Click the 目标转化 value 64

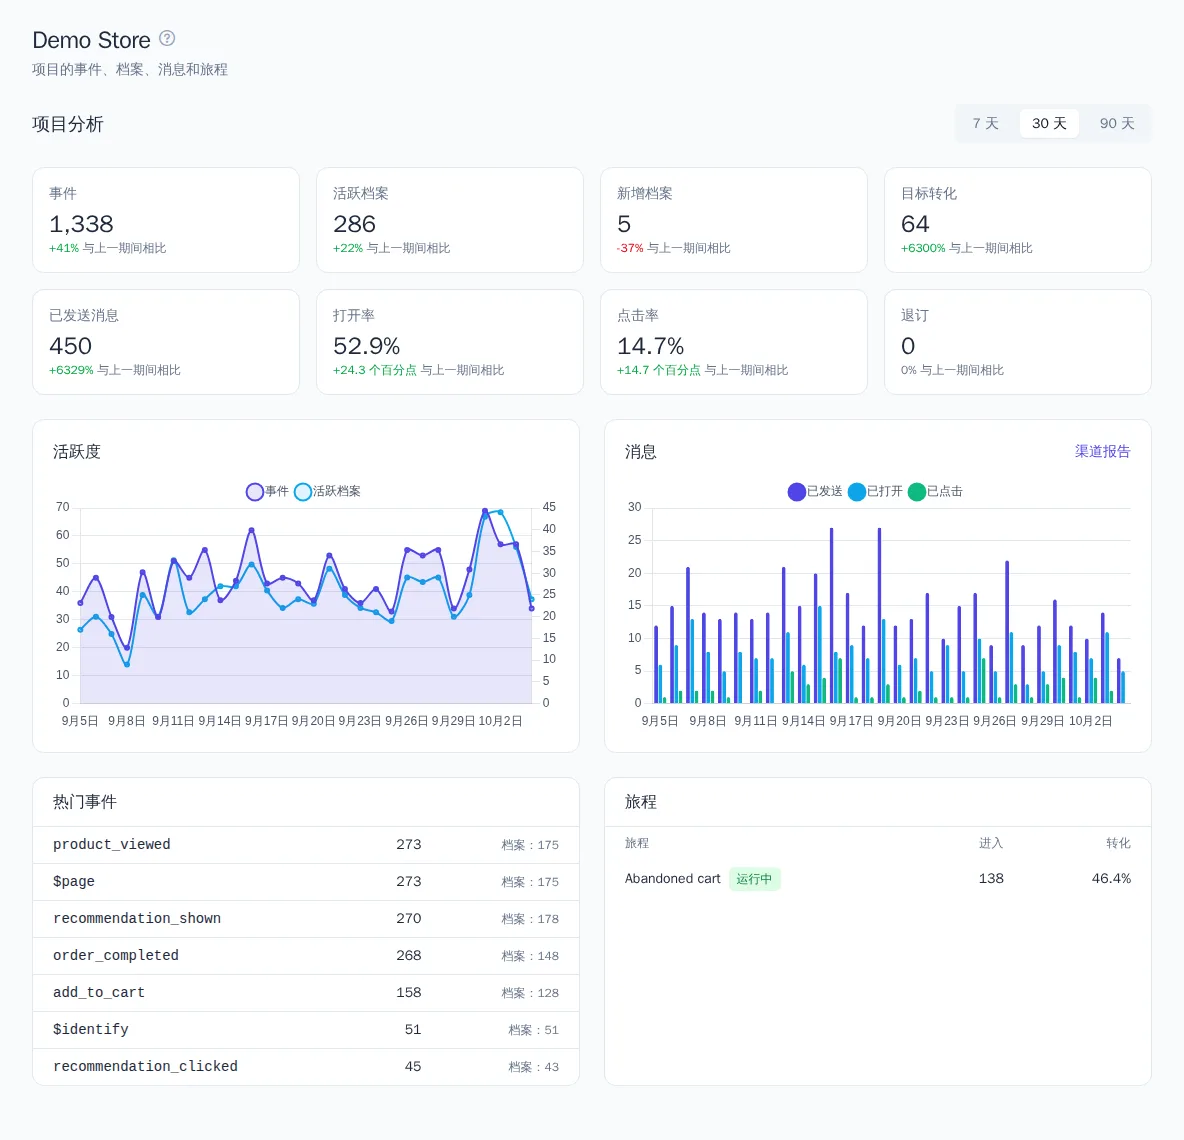[914, 224]
